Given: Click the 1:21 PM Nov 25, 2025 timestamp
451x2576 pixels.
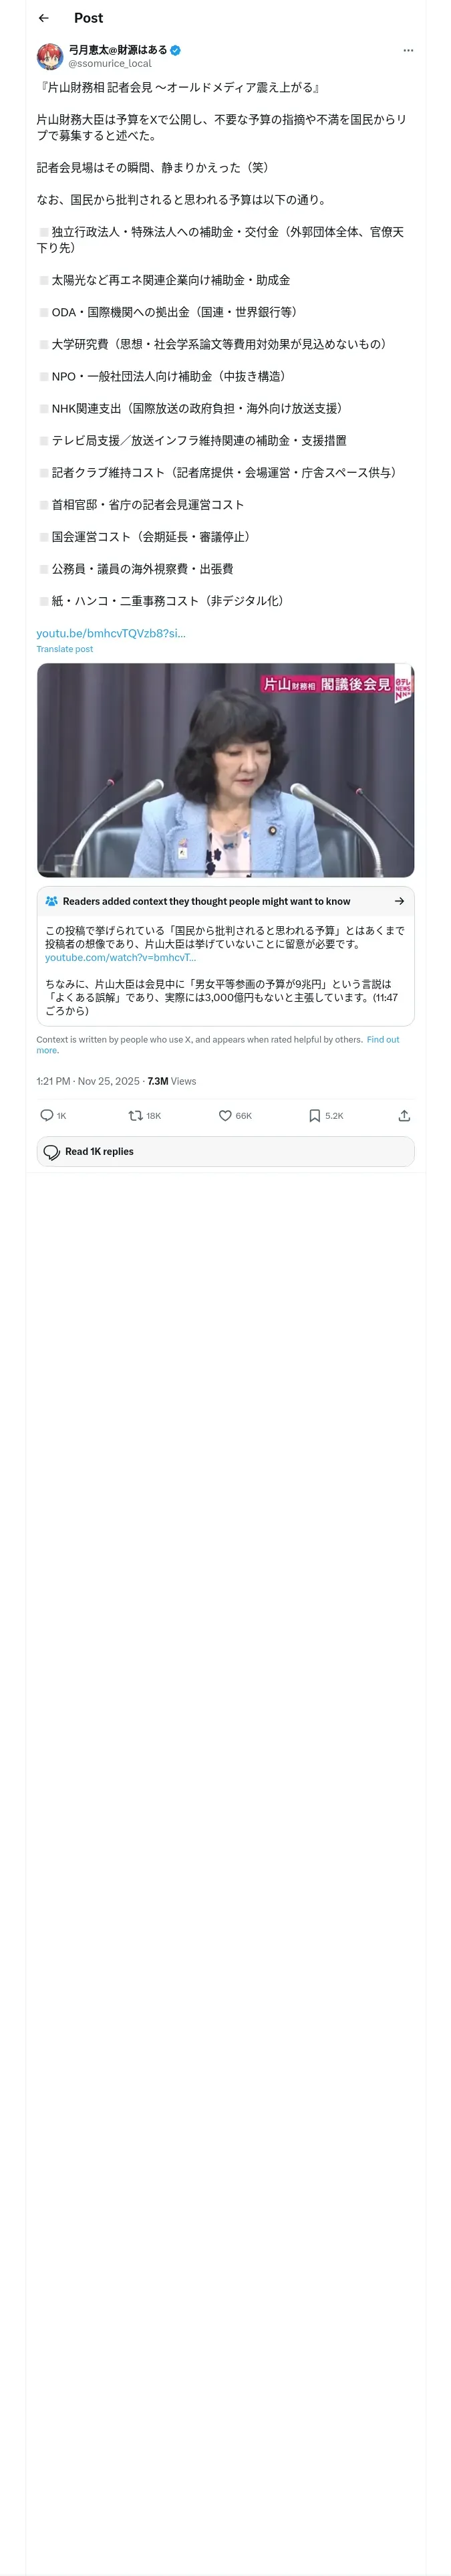Looking at the screenshot, I should (88, 1081).
